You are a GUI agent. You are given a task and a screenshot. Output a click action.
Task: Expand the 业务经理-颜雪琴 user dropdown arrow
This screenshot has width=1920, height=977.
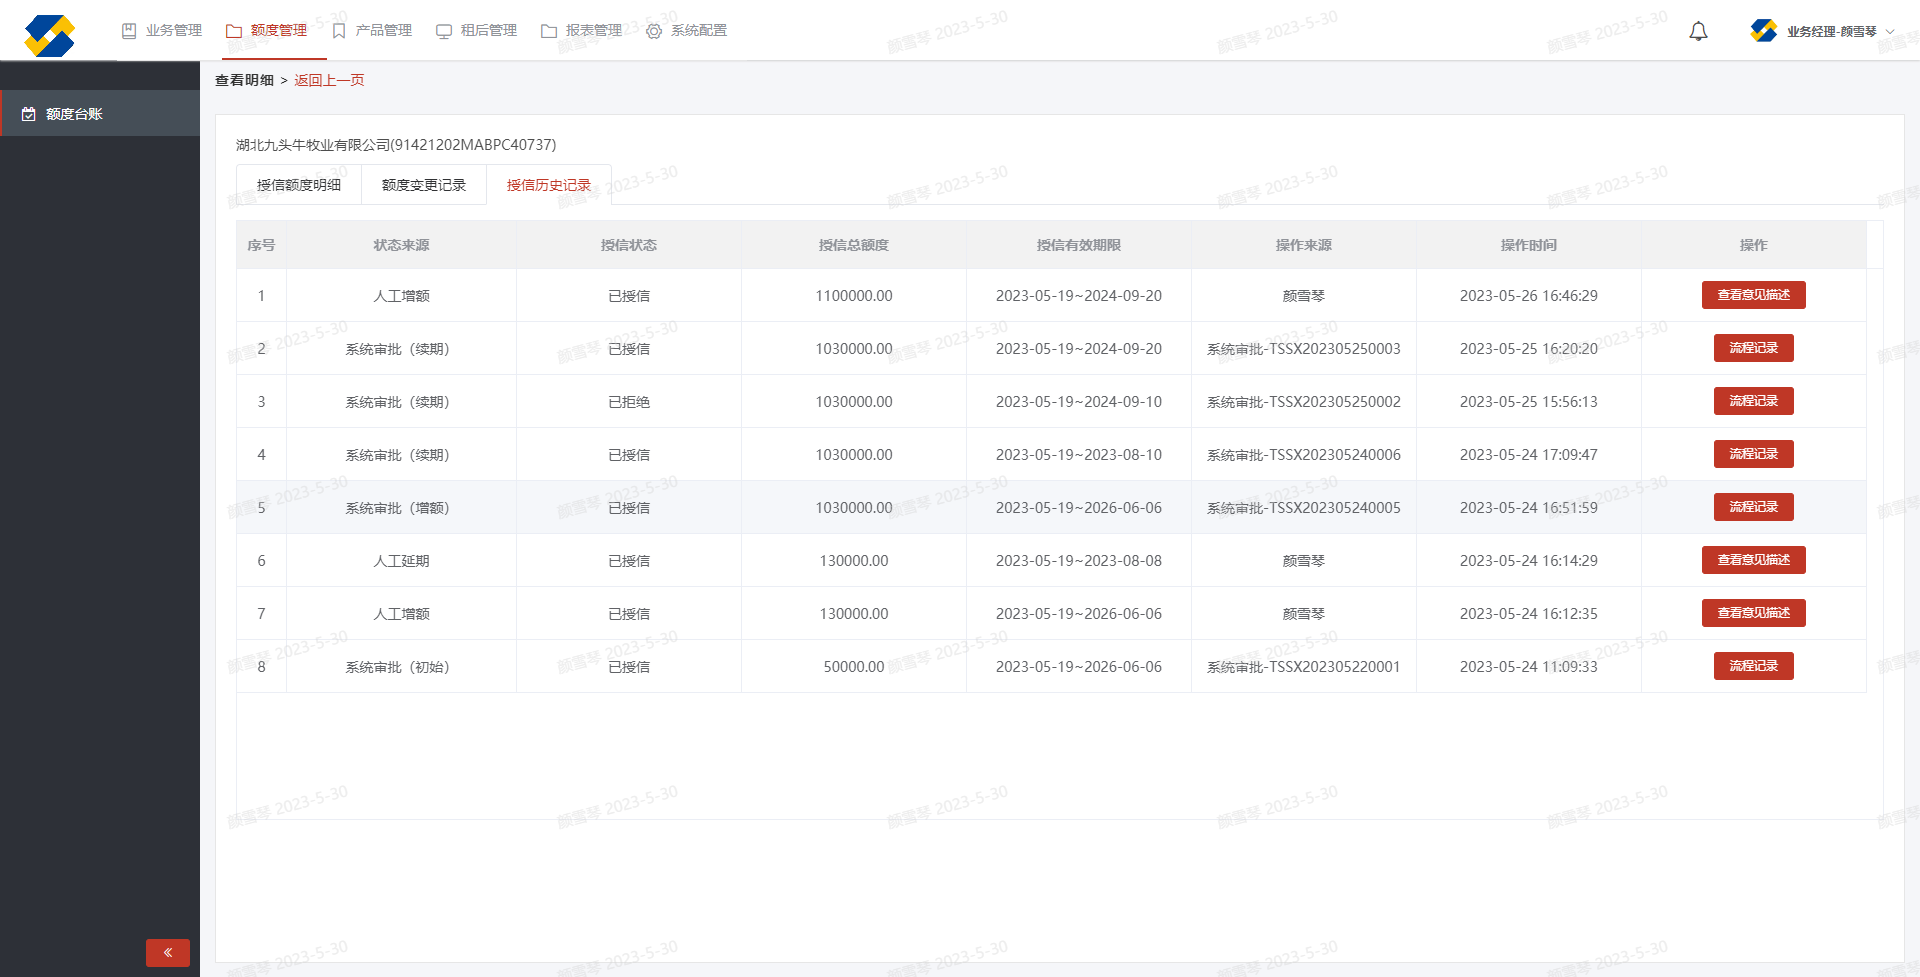[x=1890, y=32]
